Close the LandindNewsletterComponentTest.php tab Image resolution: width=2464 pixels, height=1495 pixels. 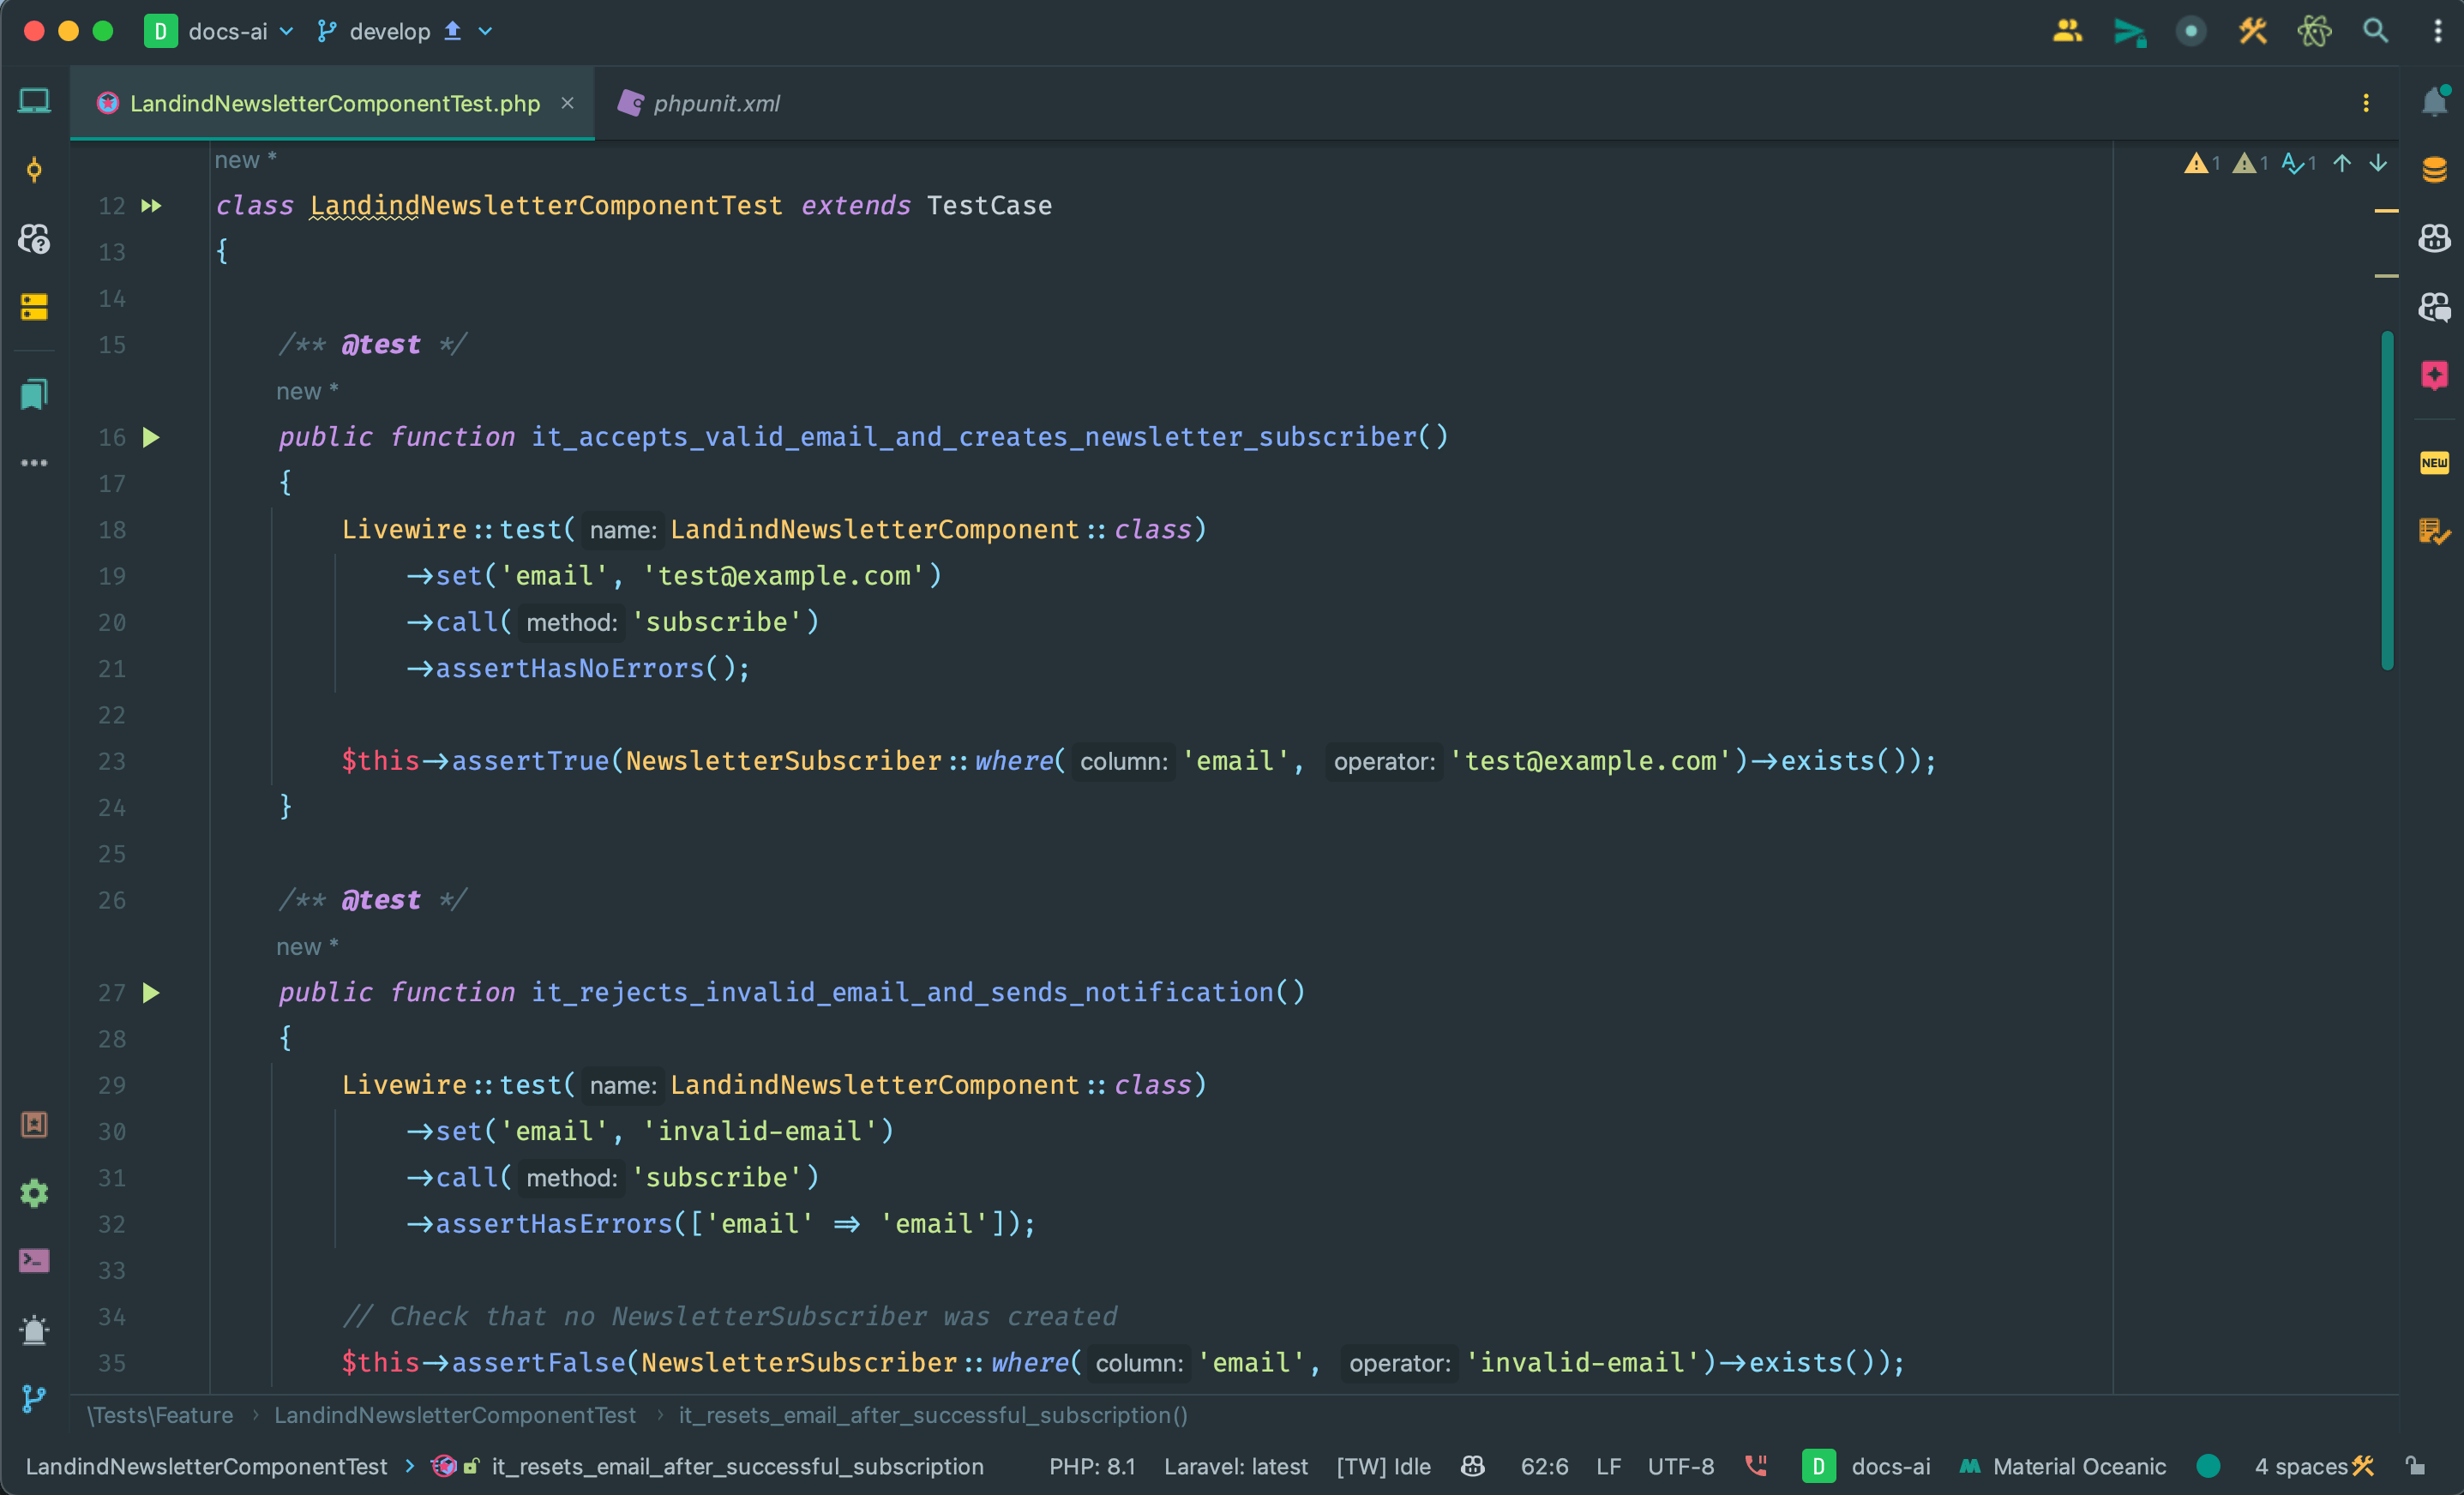coord(567,103)
